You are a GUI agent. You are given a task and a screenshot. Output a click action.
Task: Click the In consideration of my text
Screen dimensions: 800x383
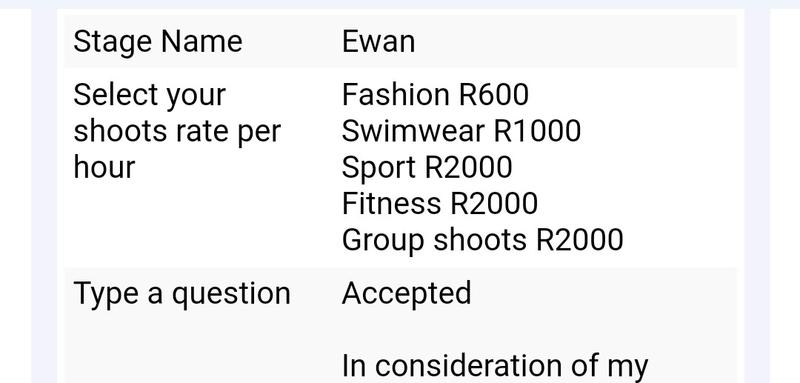coord(495,367)
